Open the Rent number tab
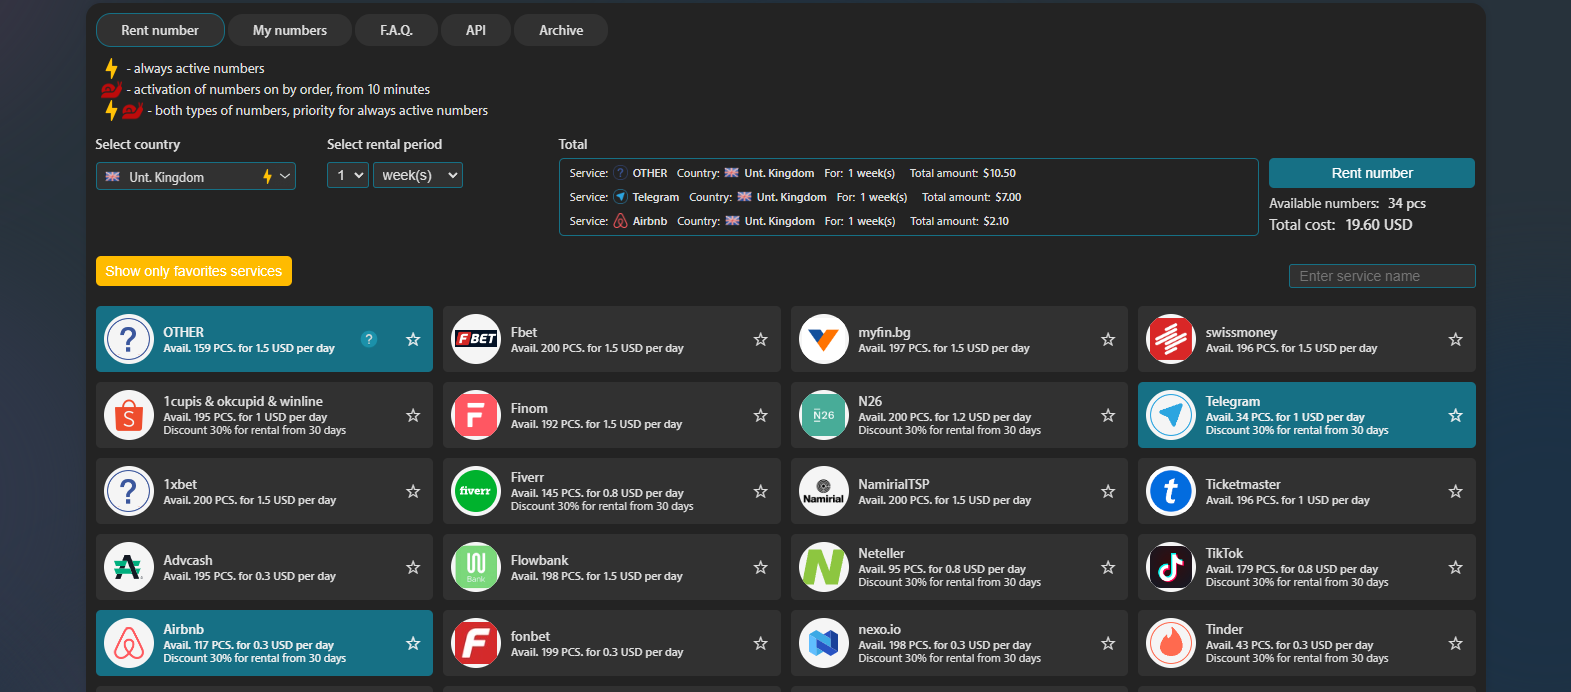The width and height of the screenshot is (1571, 692). click(x=160, y=30)
